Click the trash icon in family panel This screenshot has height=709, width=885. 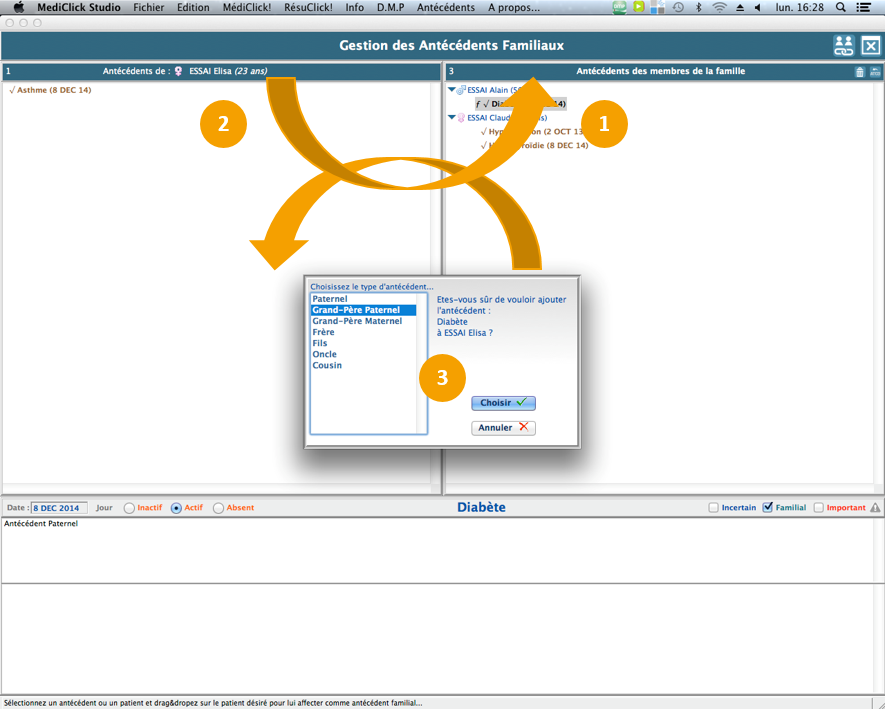[x=860, y=72]
